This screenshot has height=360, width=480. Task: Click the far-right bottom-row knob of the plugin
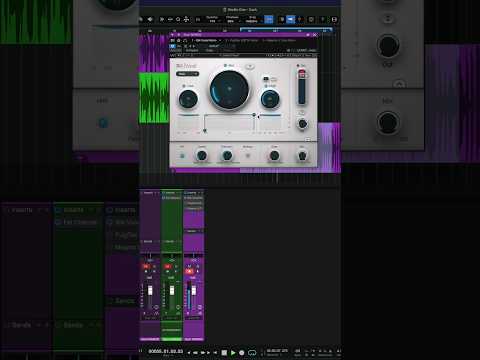coord(302,155)
